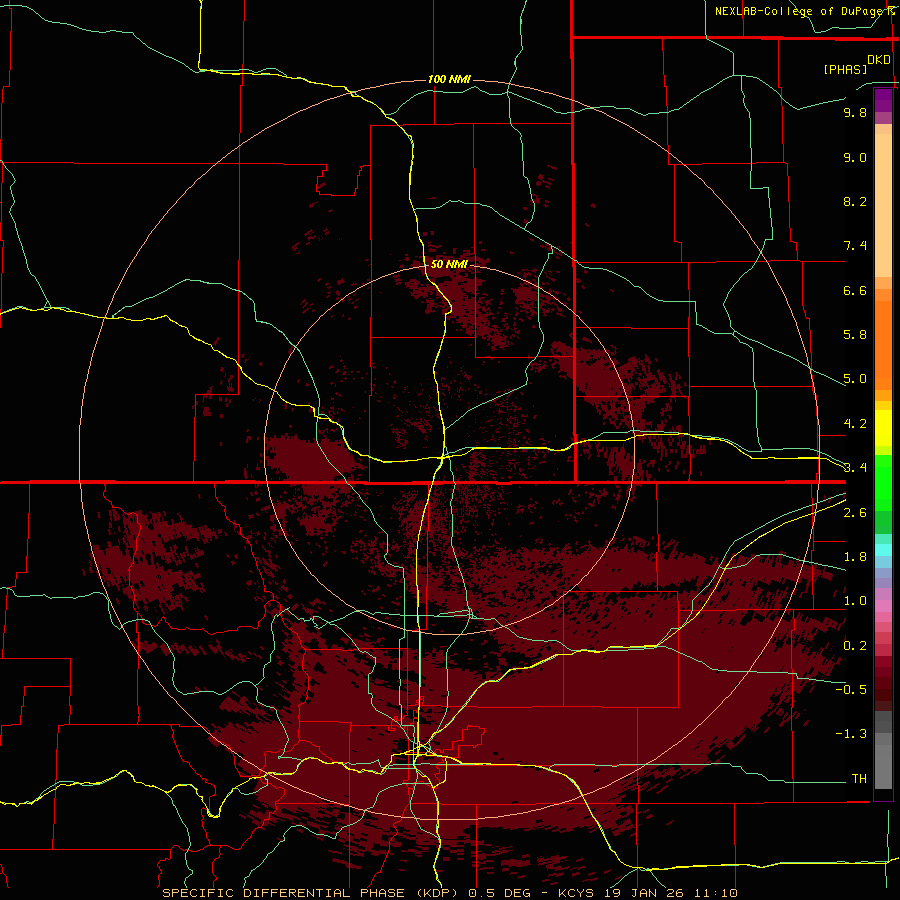Screen dimensions: 900x900
Task: Click the "50 NMI" range ring label
Action: (x=449, y=264)
